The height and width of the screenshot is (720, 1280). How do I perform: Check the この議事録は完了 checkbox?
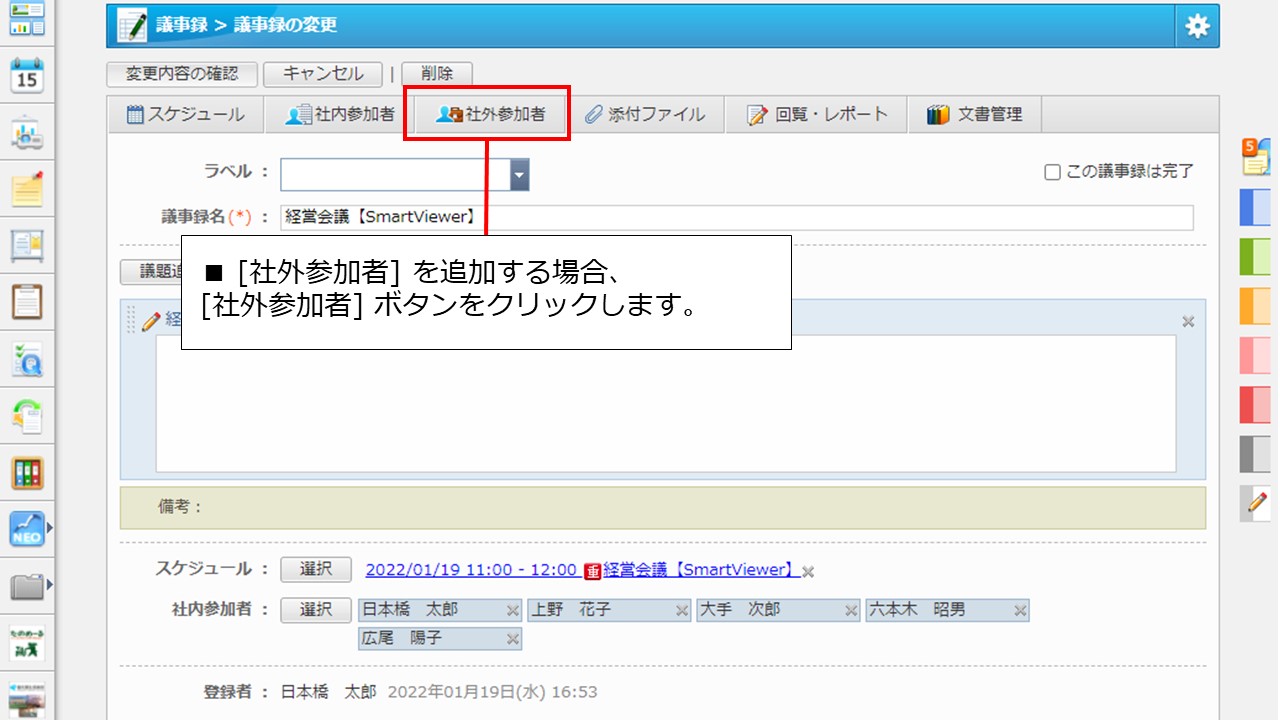point(1052,172)
